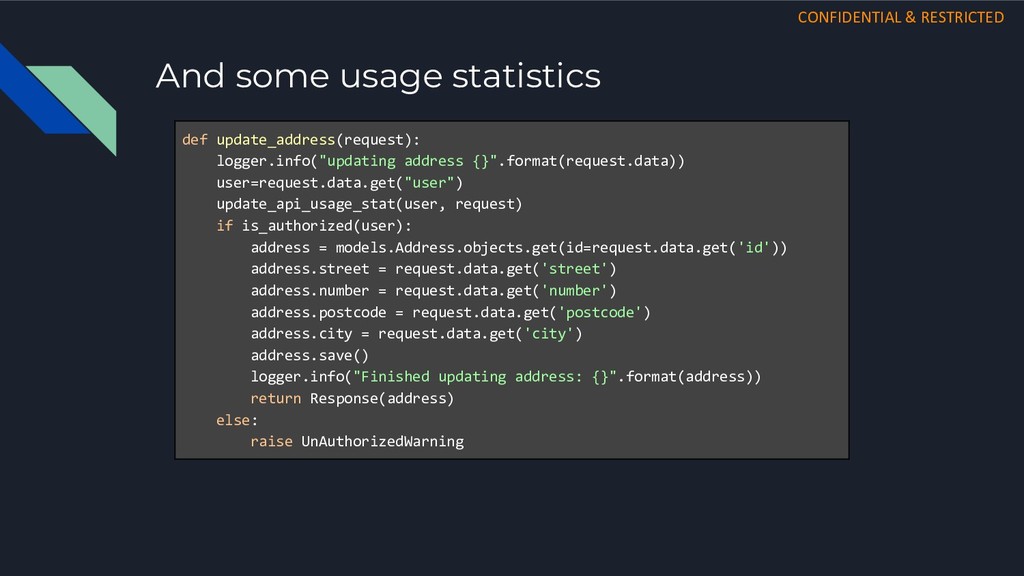Click the models.Address.objects.get line

click(519, 248)
